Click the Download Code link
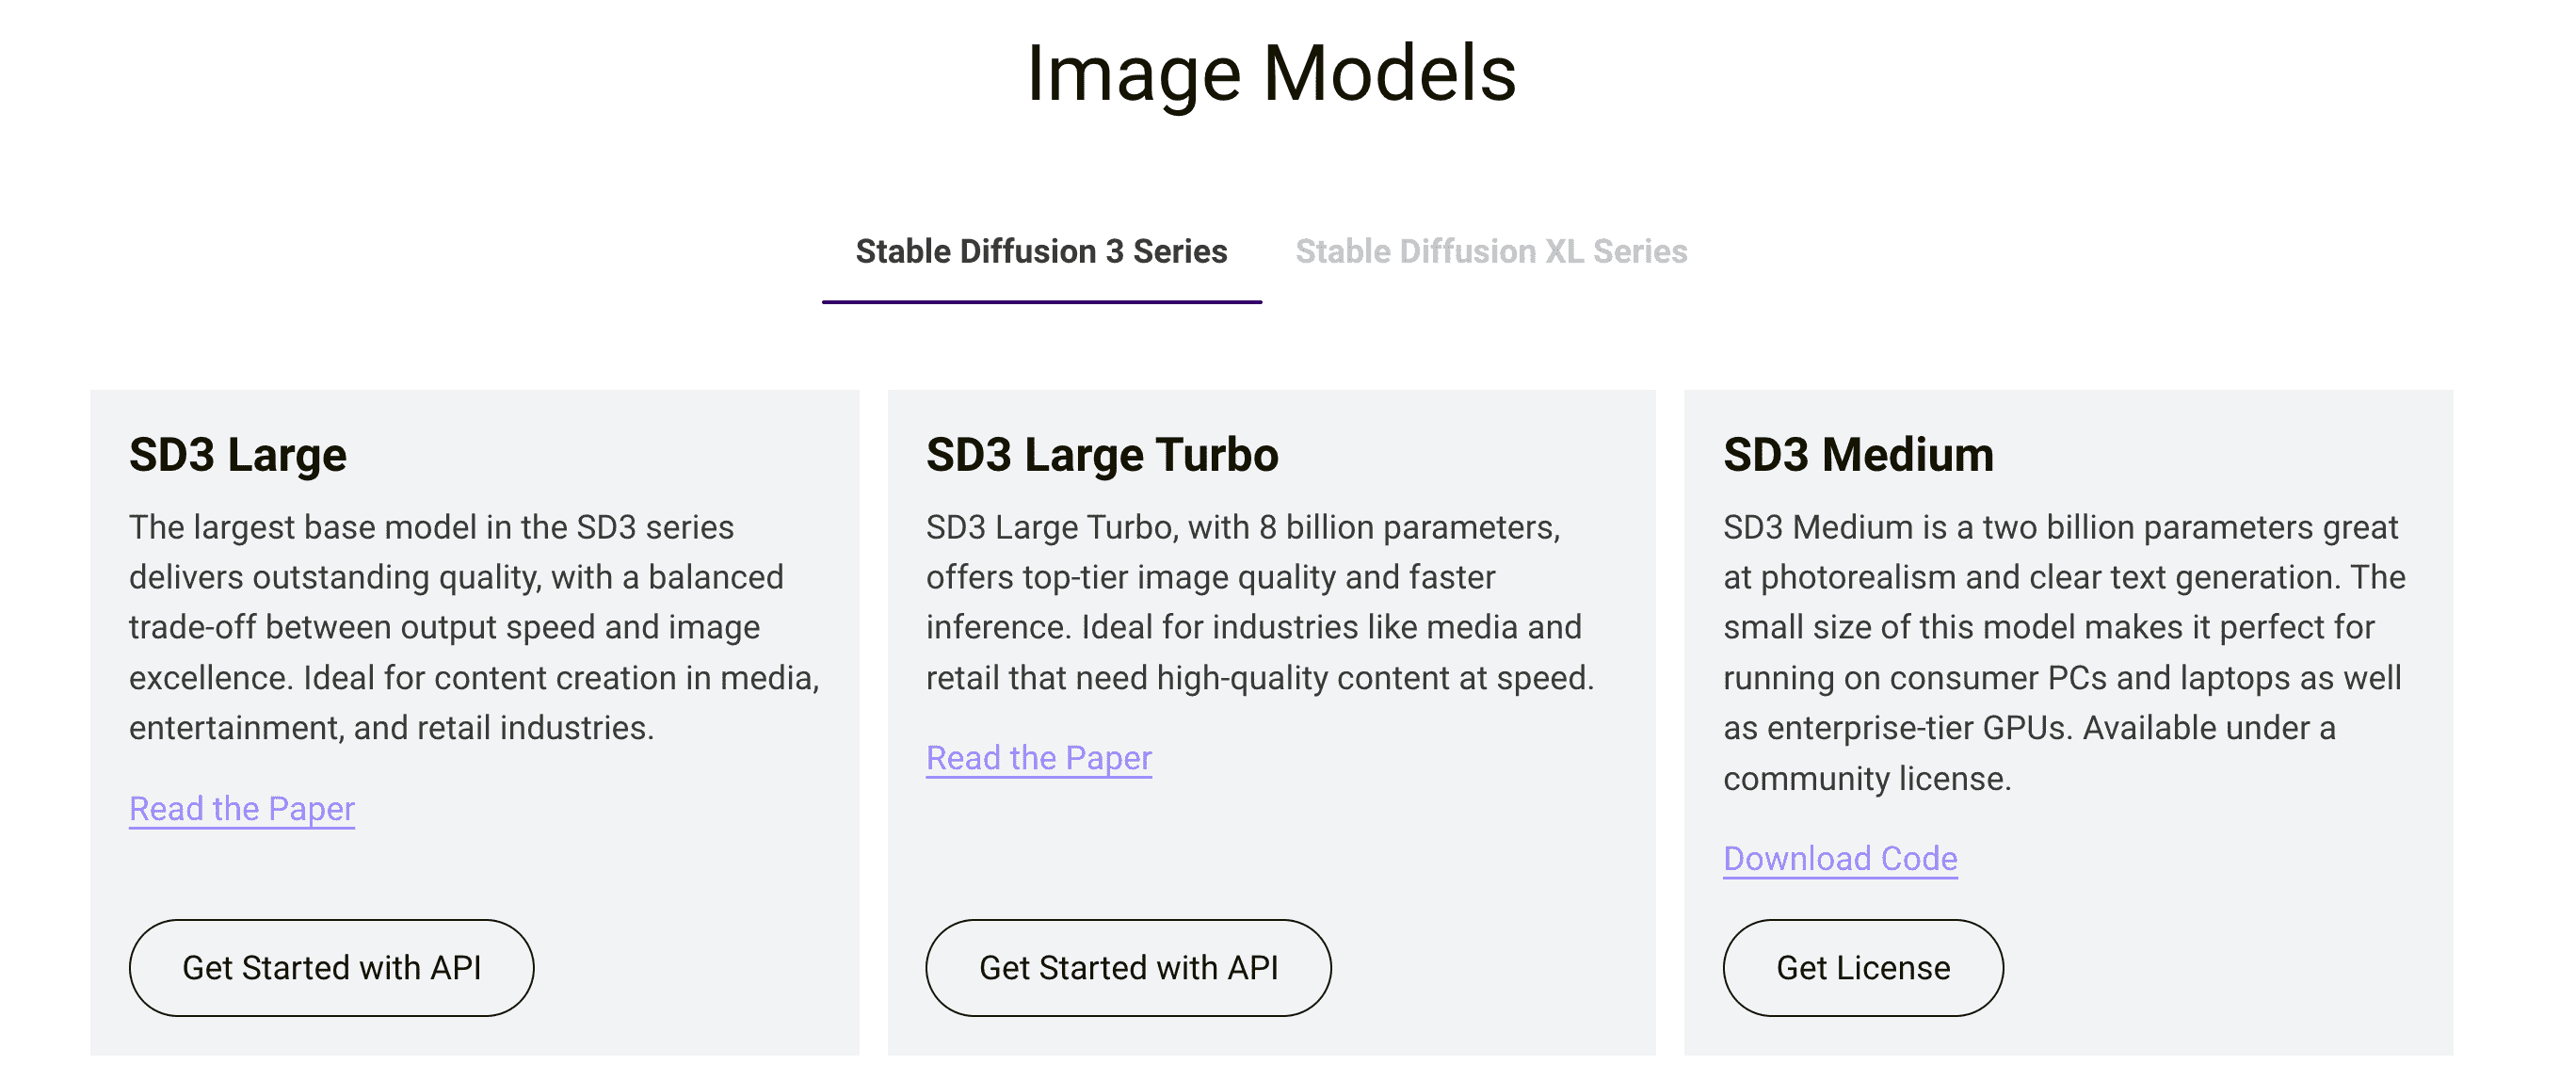The image size is (2576, 1081). [x=1839, y=858]
